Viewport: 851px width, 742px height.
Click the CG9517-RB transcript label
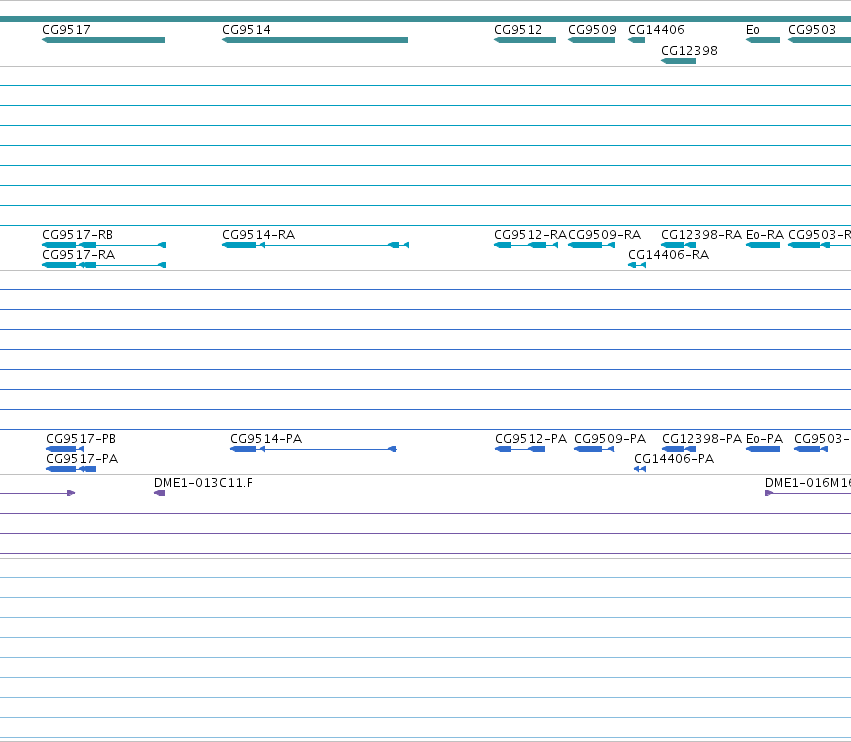pos(78,235)
